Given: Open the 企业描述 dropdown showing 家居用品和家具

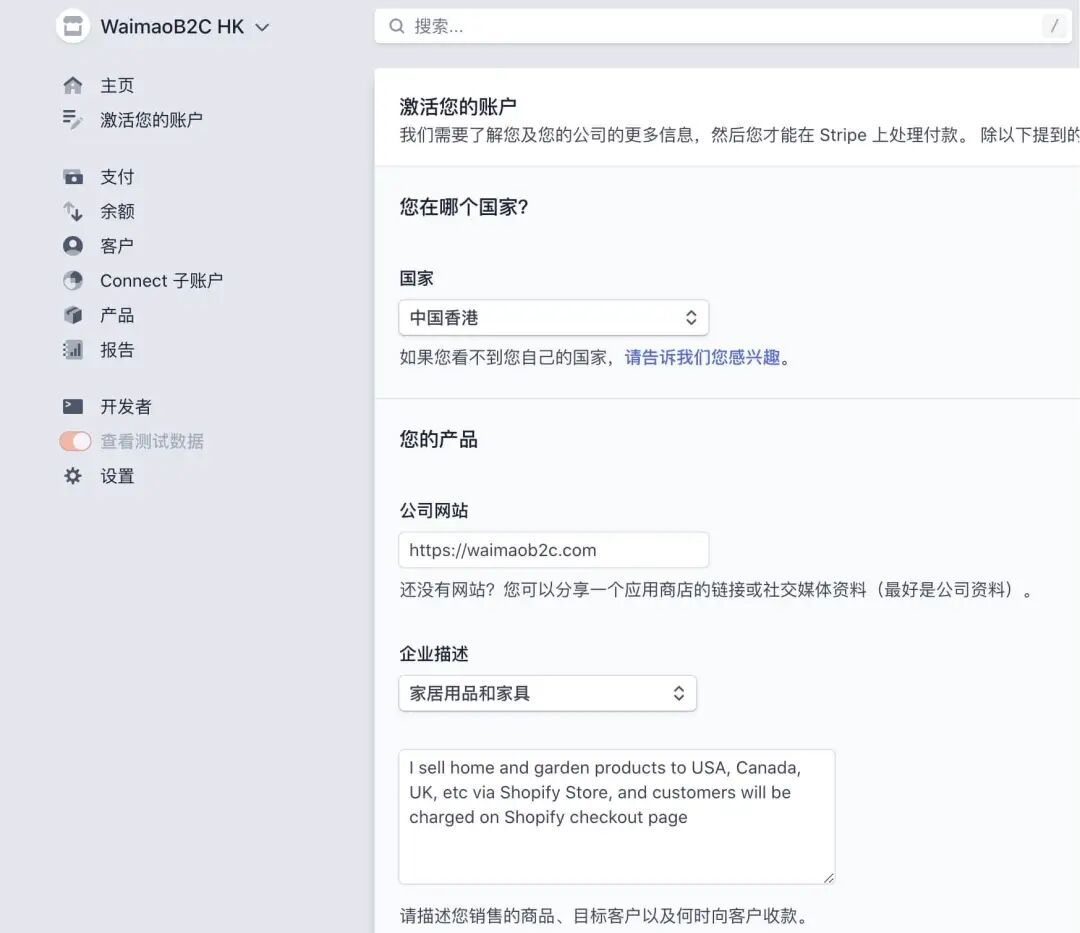Looking at the screenshot, I should coord(548,693).
